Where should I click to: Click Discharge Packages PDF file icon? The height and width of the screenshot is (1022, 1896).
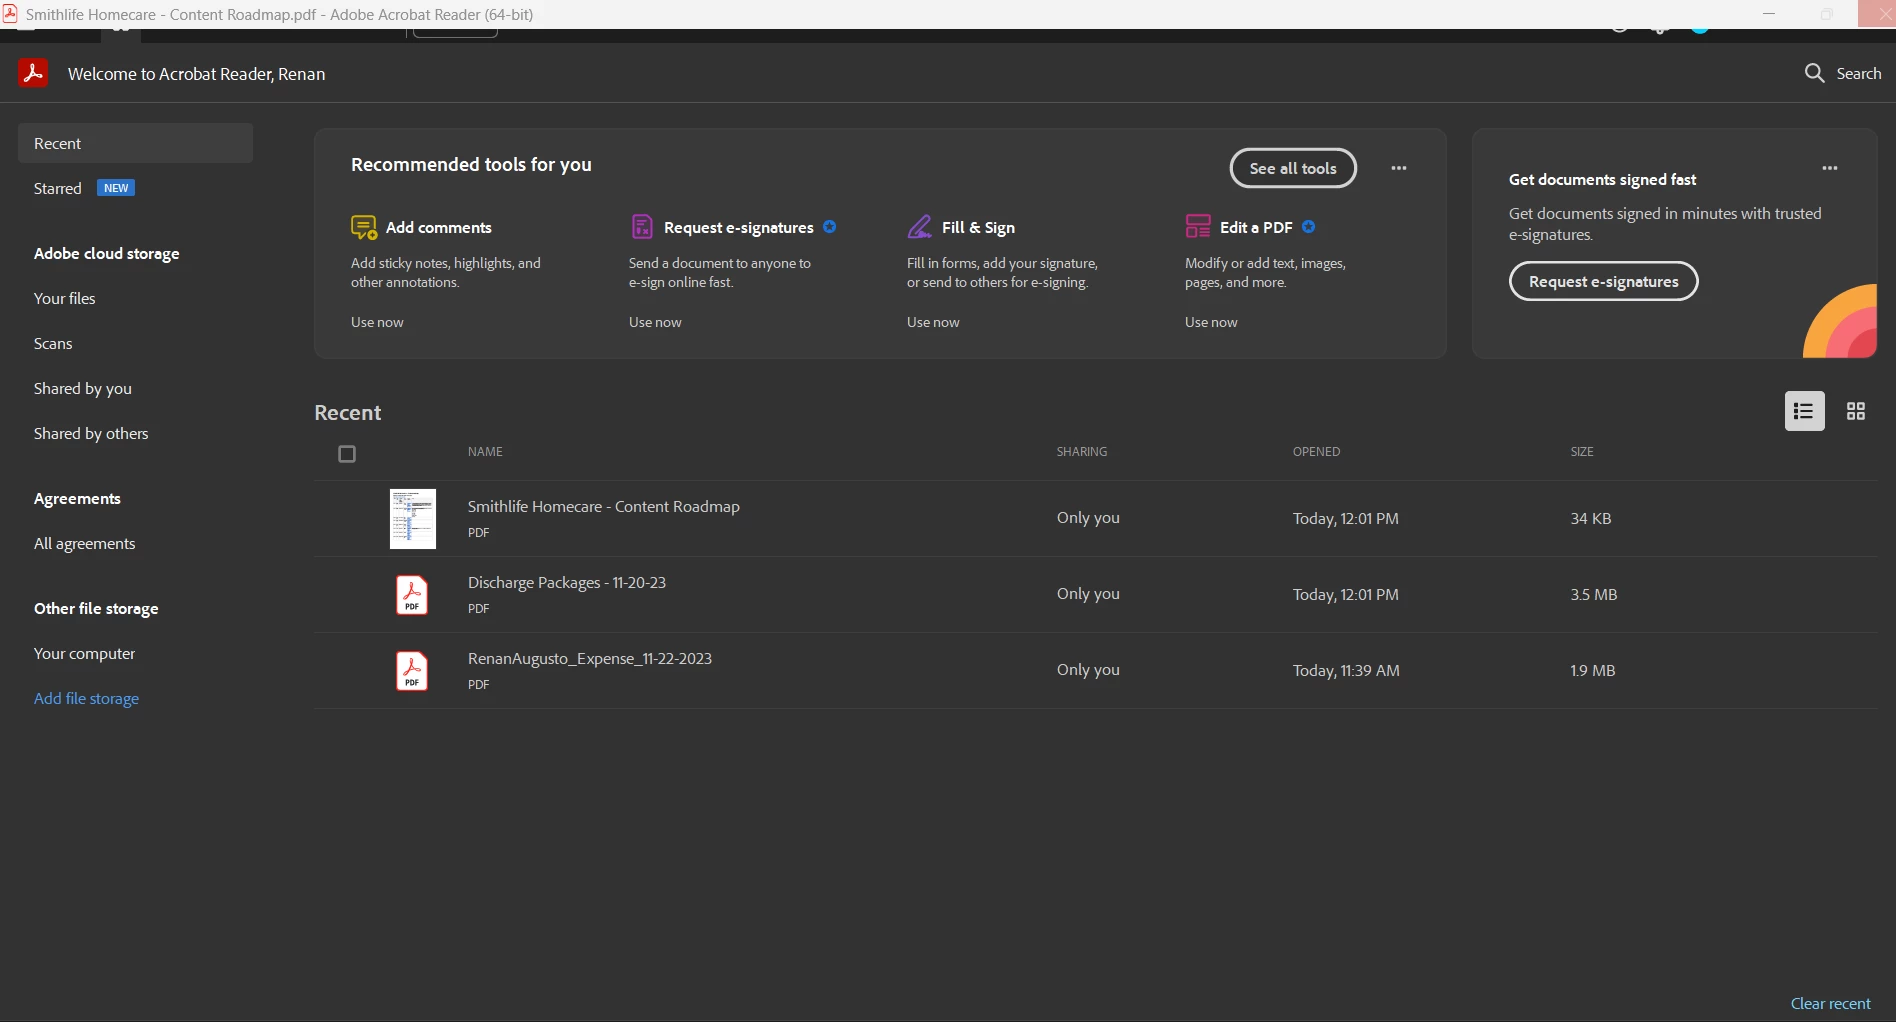(412, 595)
